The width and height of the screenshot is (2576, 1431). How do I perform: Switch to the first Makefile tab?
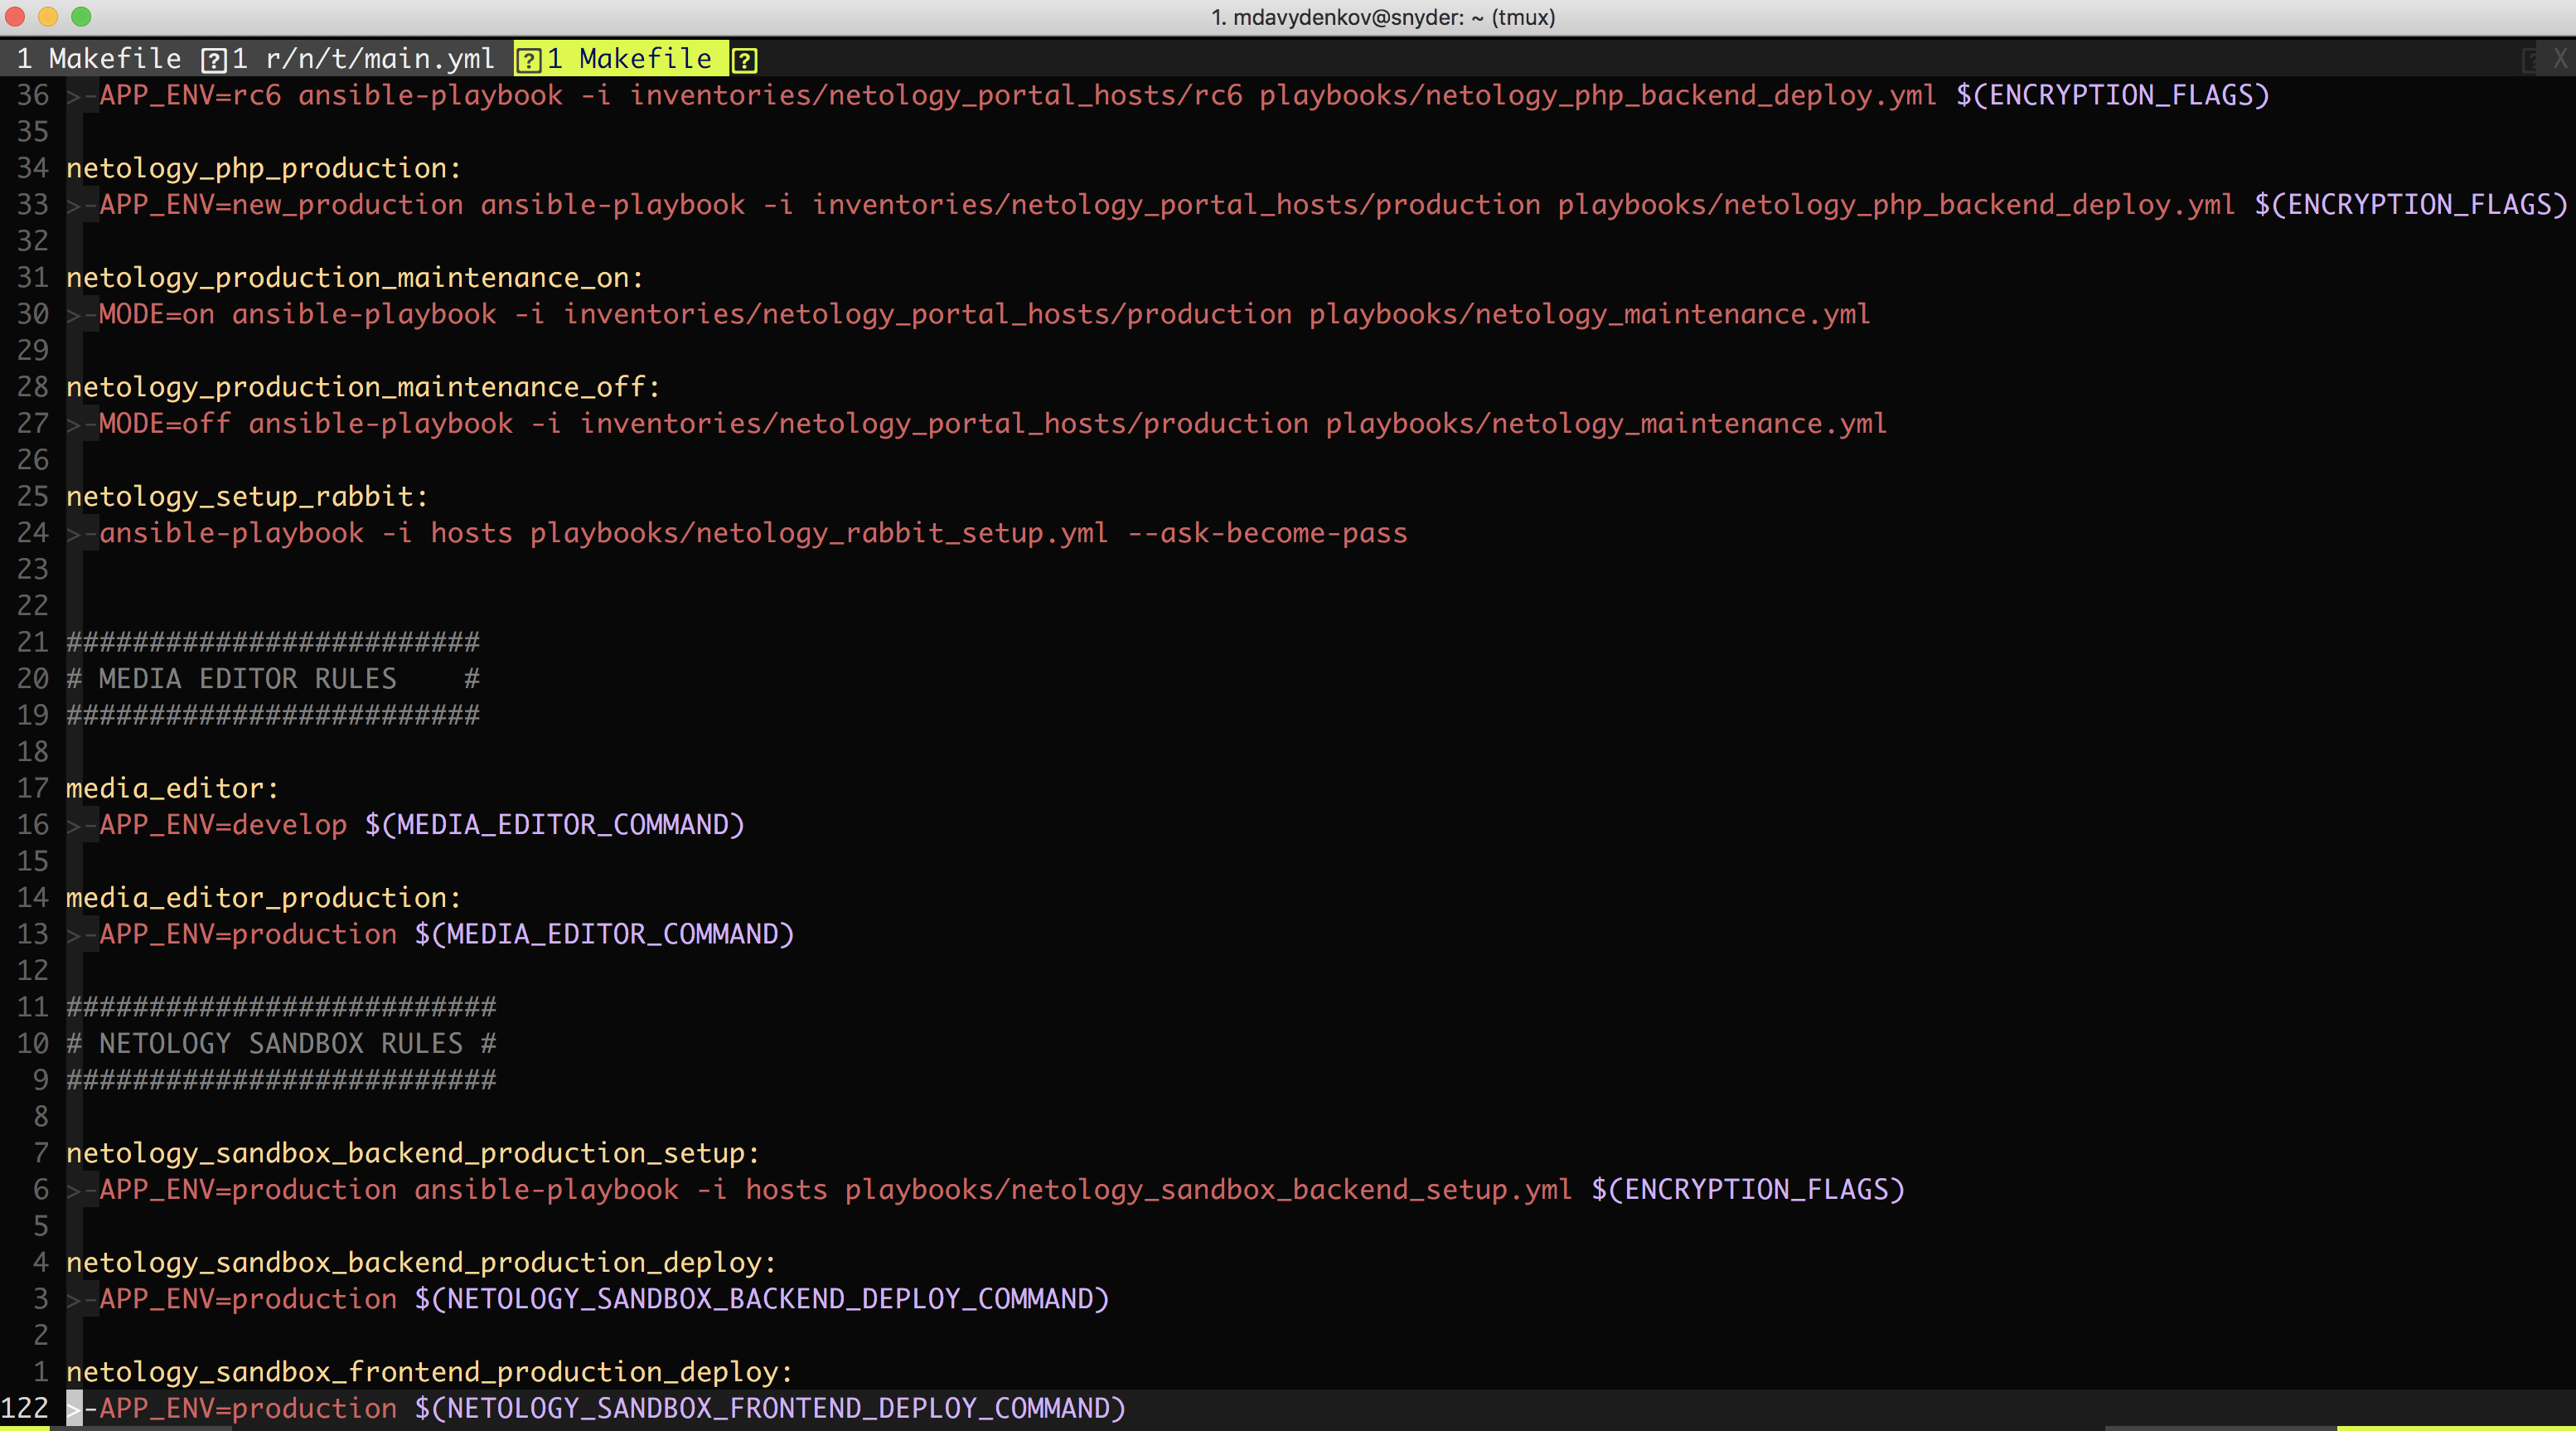click(x=100, y=59)
